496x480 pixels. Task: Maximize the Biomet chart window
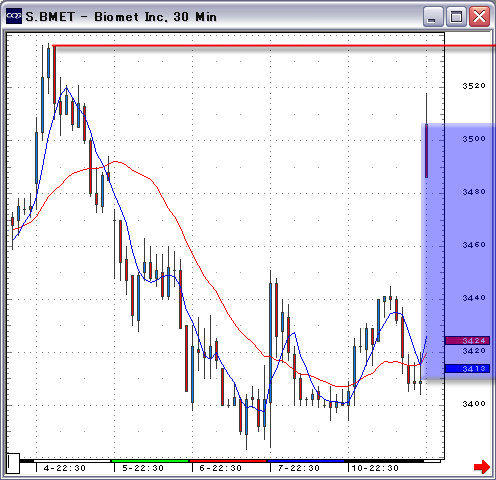pos(456,16)
